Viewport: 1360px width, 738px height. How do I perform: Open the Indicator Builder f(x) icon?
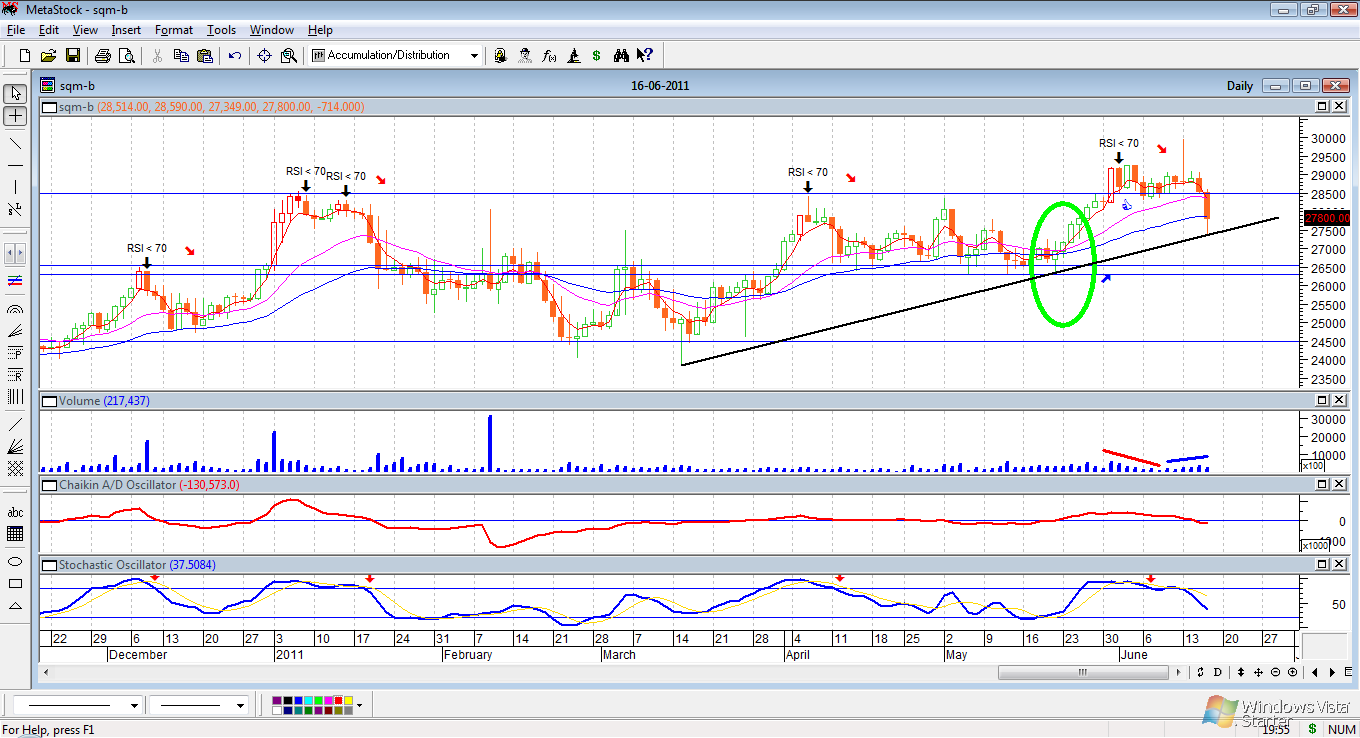549,56
